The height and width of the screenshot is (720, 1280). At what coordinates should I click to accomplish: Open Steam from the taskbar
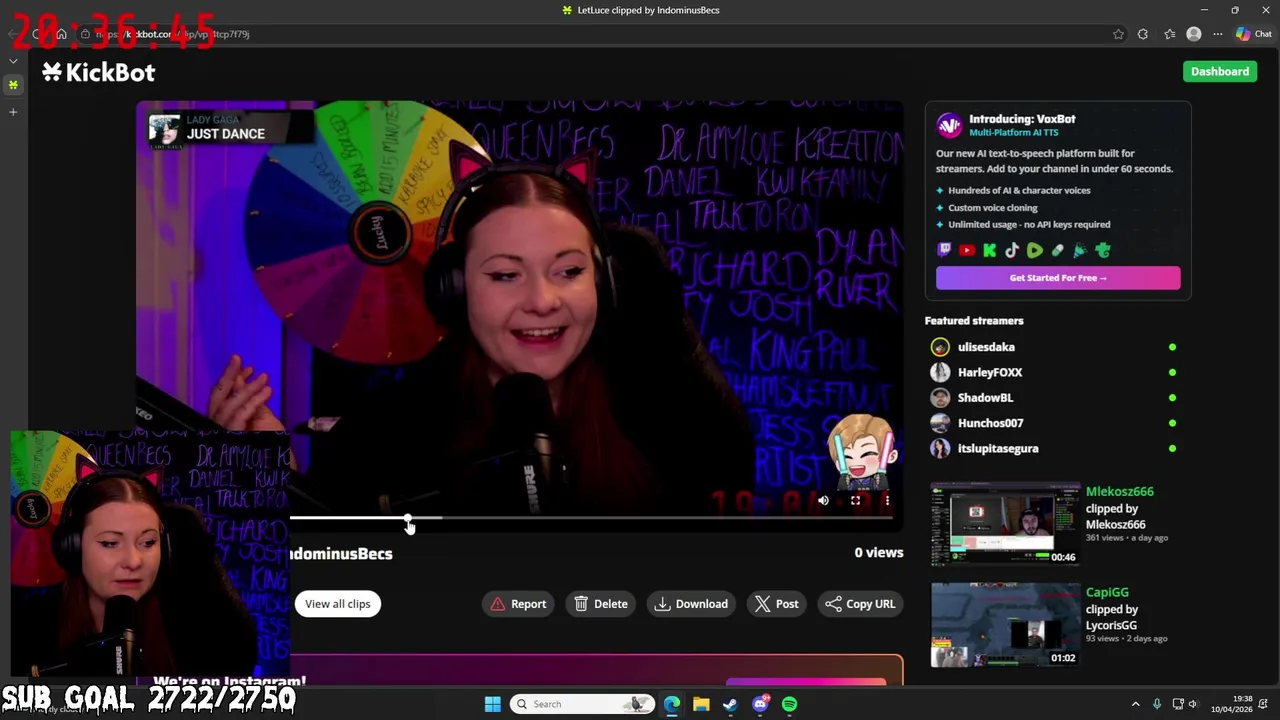[730, 704]
